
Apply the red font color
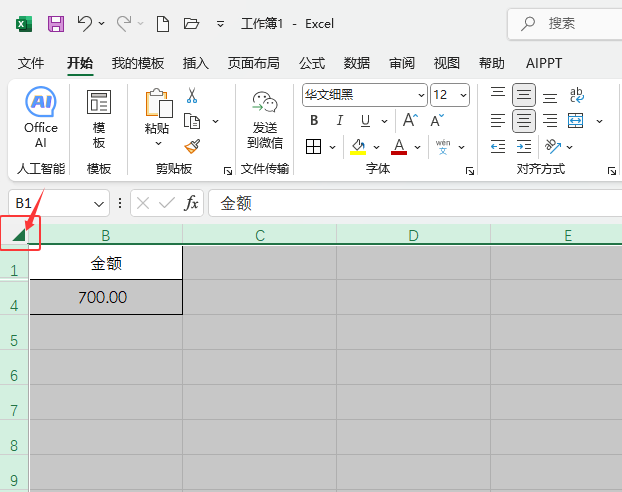tap(399, 147)
